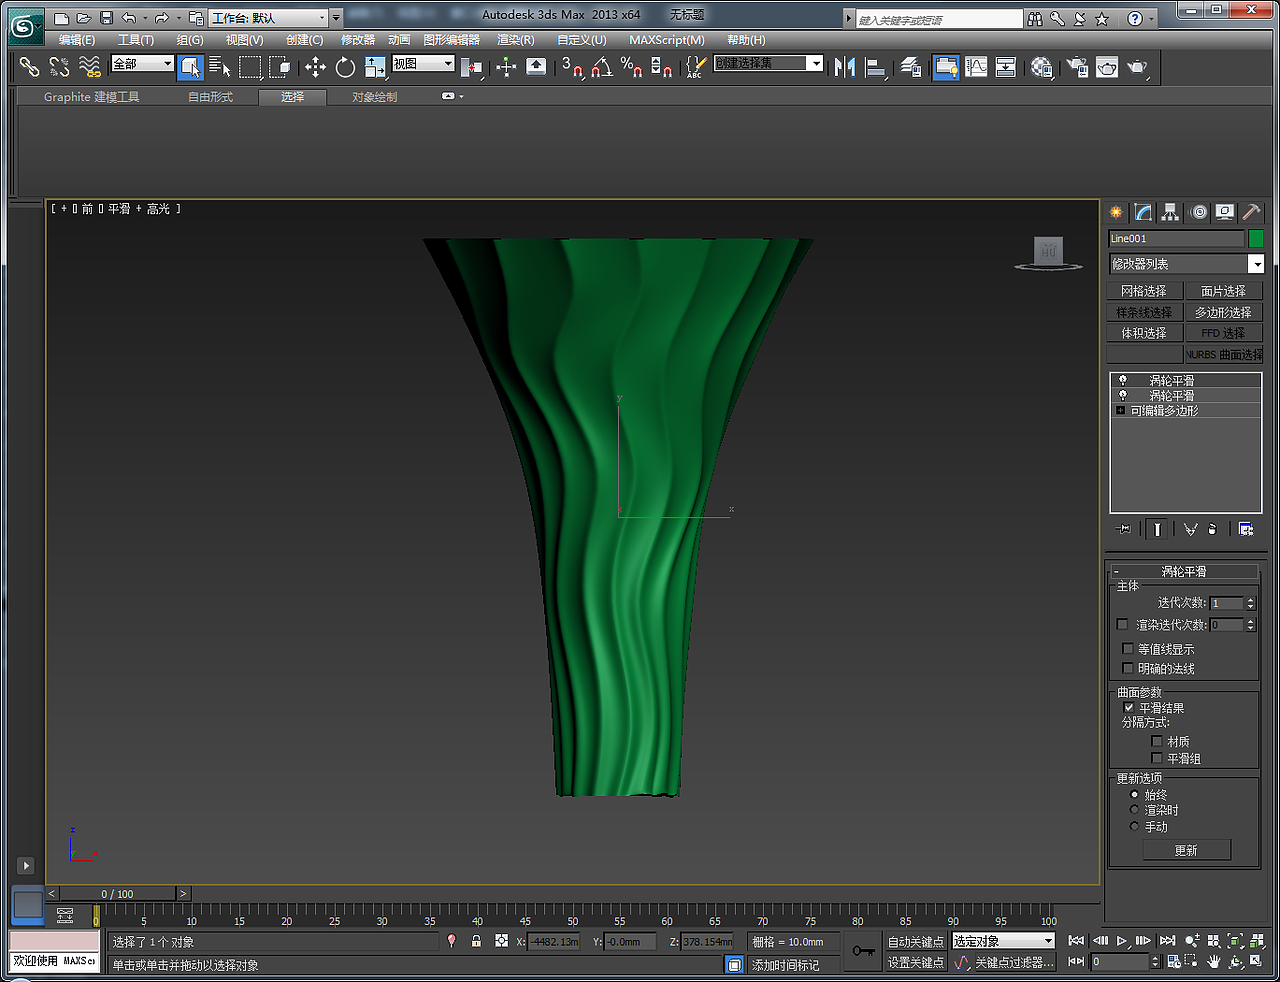
Task: Click the Unlink Selection tool
Action: pos(60,67)
